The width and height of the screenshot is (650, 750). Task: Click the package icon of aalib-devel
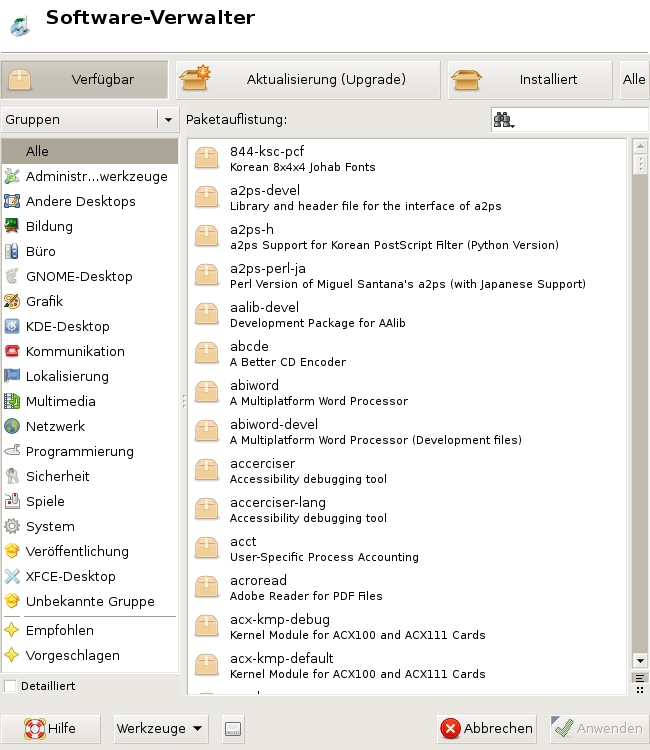(206, 314)
